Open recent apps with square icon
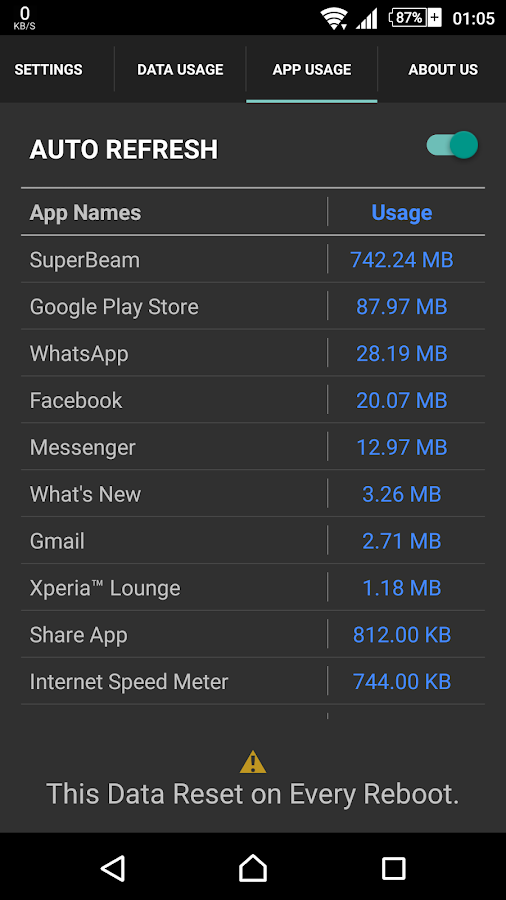This screenshot has width=506, height=900. pos(394,868)
